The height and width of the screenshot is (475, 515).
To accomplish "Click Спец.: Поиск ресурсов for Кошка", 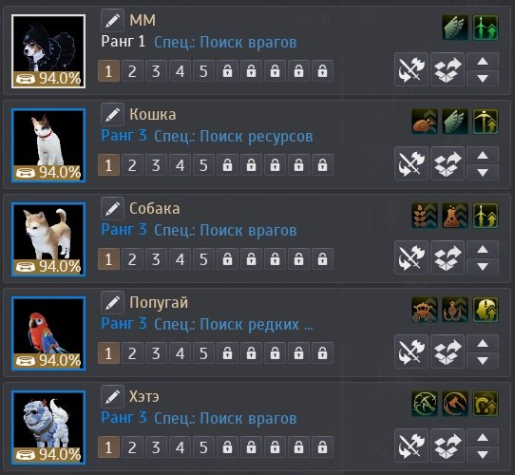I will coord(233,137).
